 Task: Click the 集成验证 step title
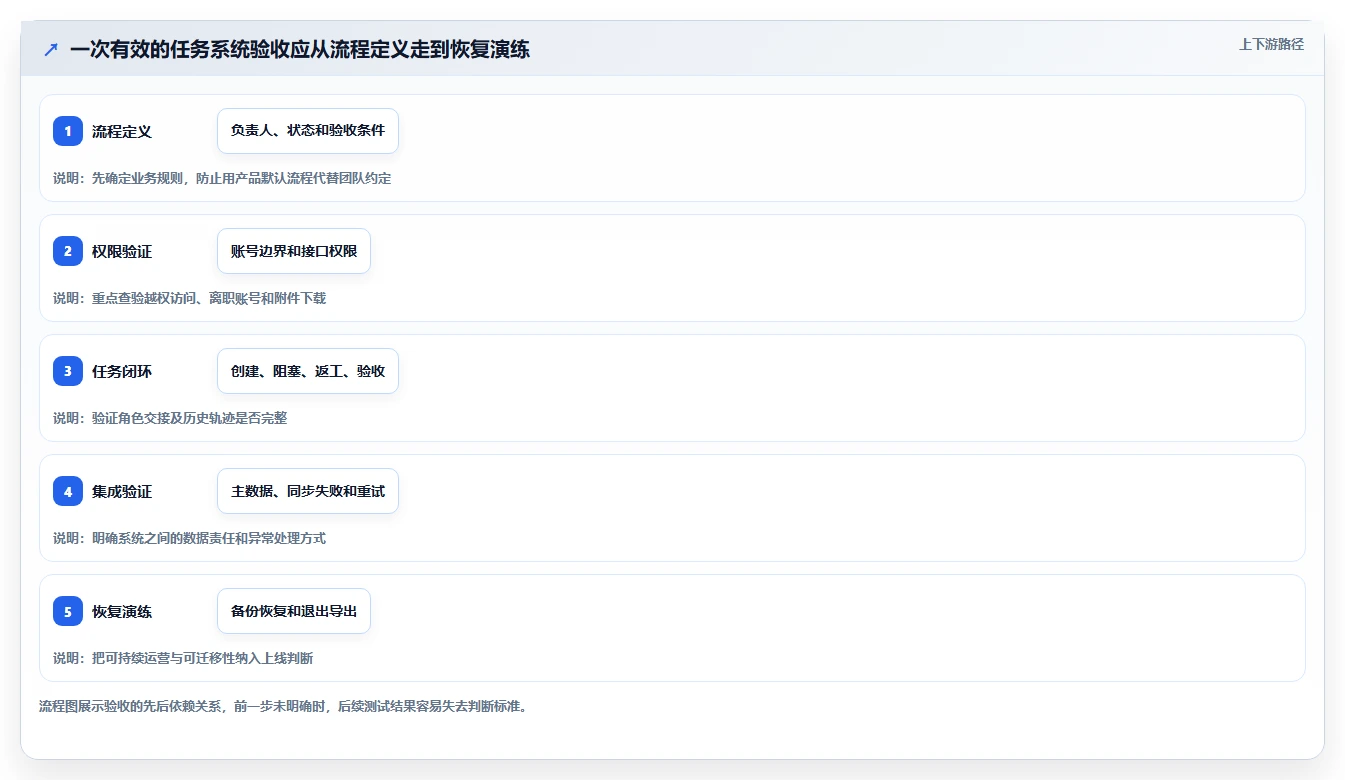122,491
